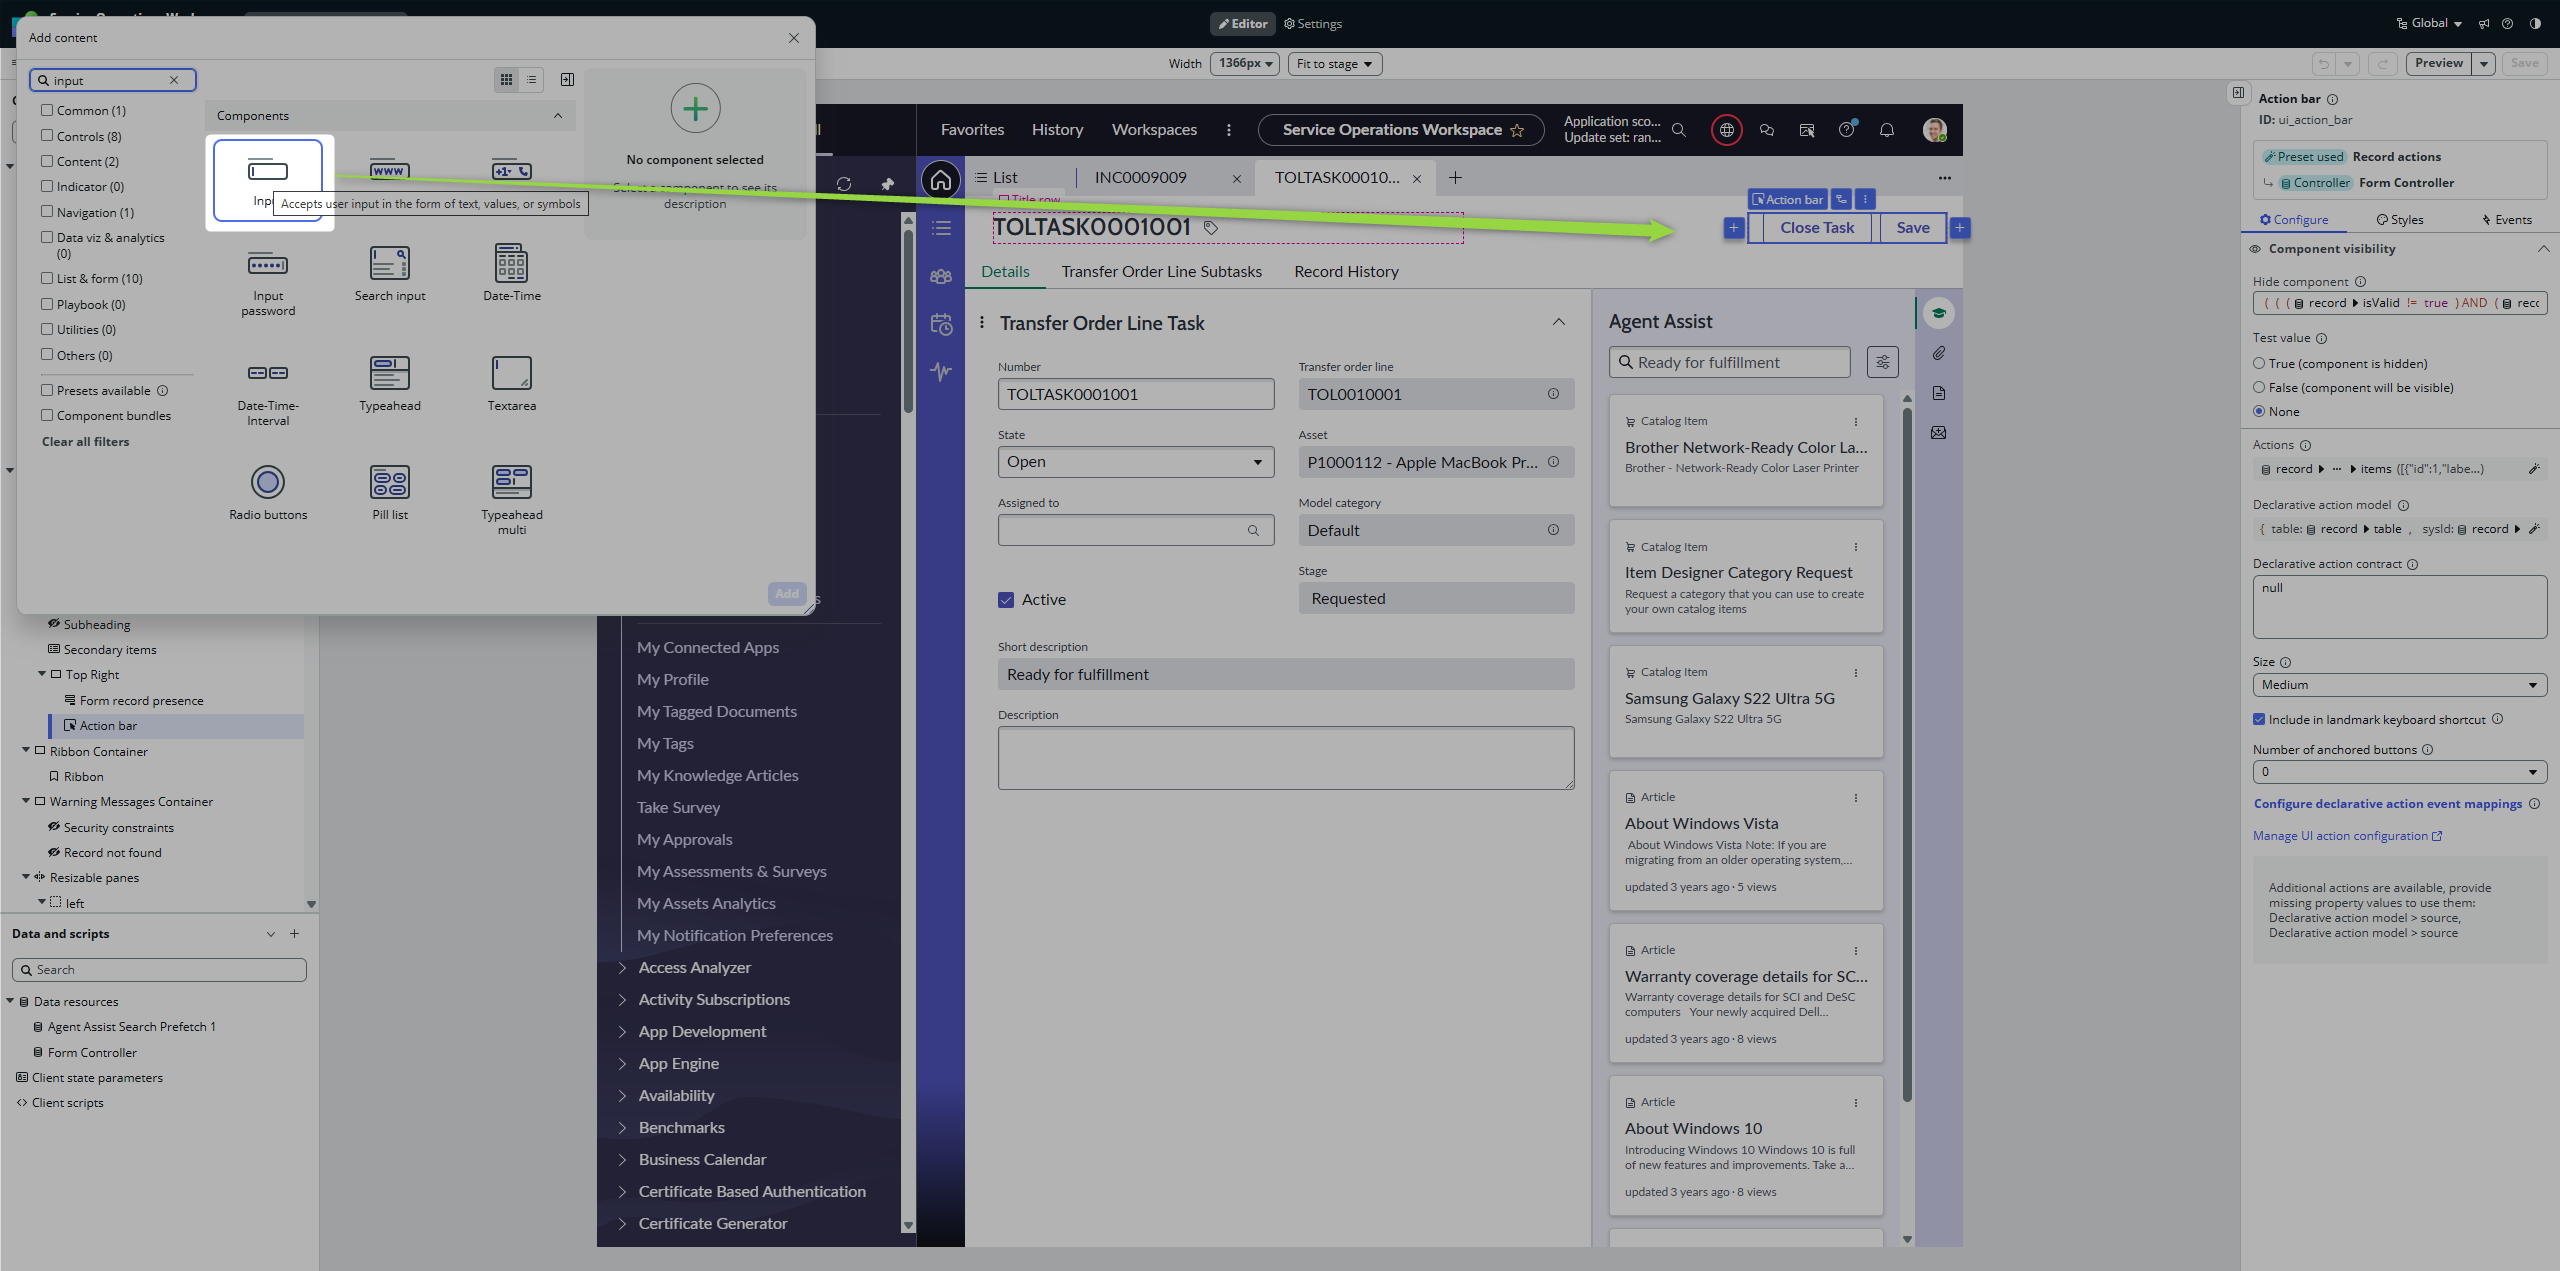Choose the Radio buttons component
The height and width of the screenshot is (1271, 2560).
(268, 482)
